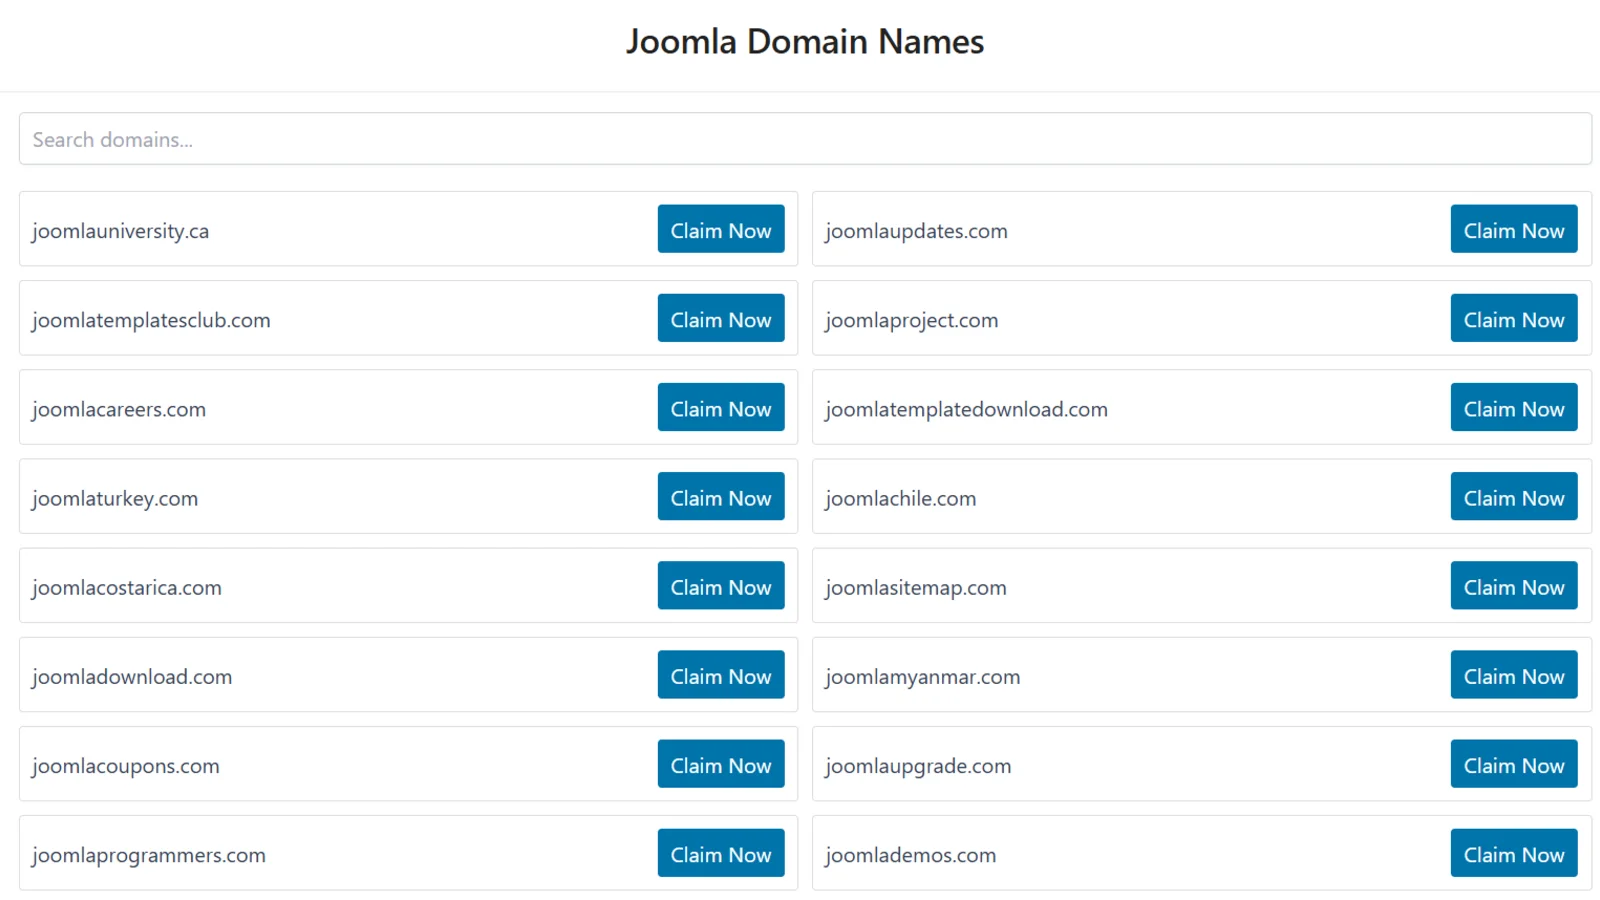Select the joomlacostarica.com domain text
This screenshot has width=1600, height=900.
pyautogui.click(x=127, y=588)
